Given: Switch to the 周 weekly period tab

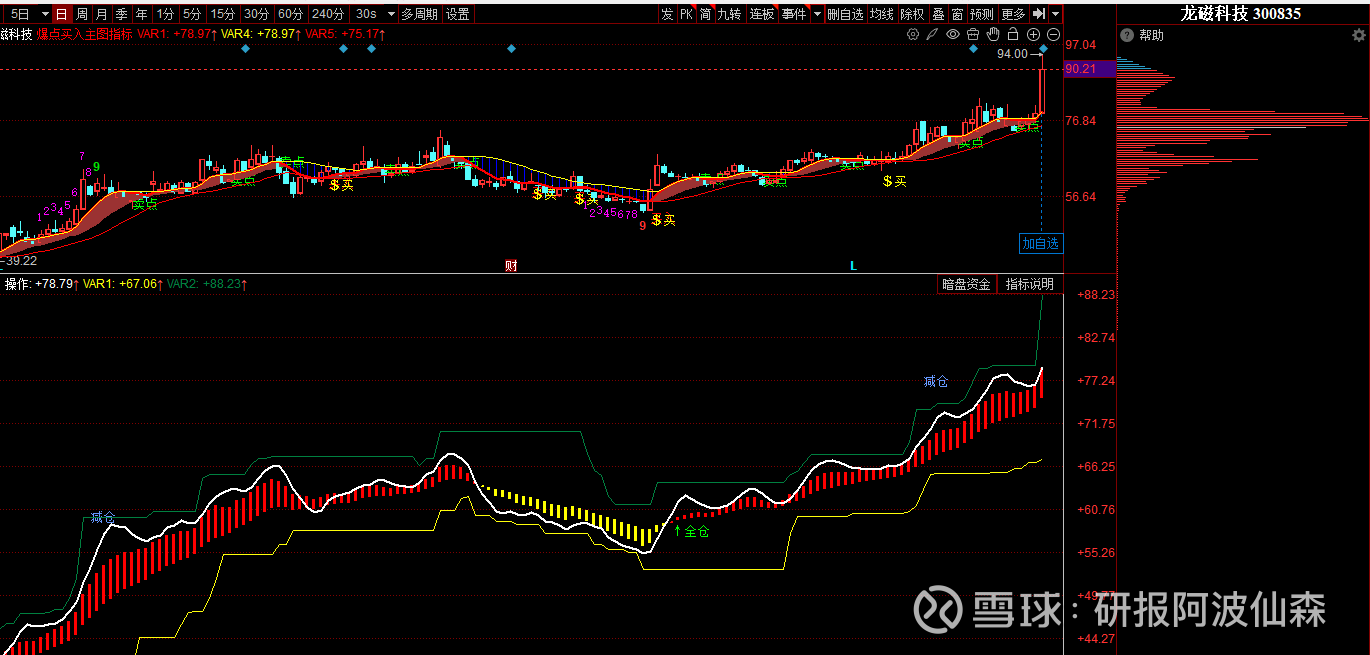Looking at the screenshot, I should [82, 14].
